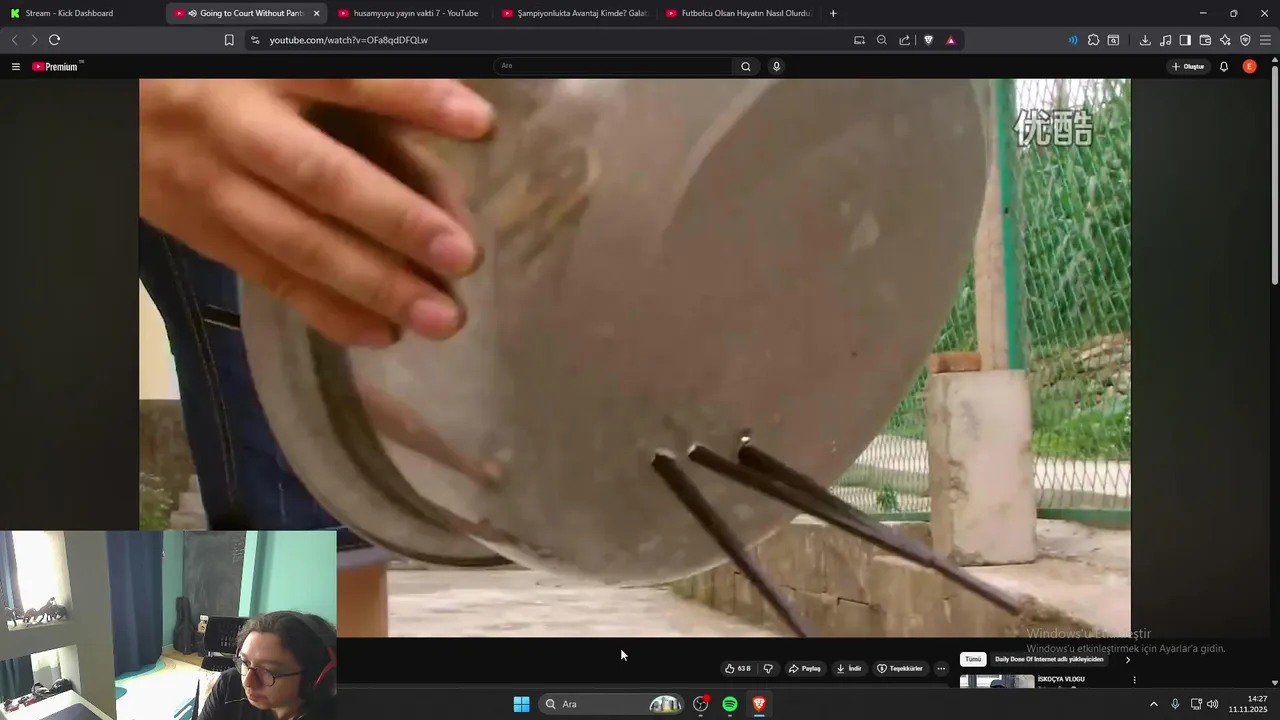Bookmark this page with bookmark icon

tap(229, 40)
